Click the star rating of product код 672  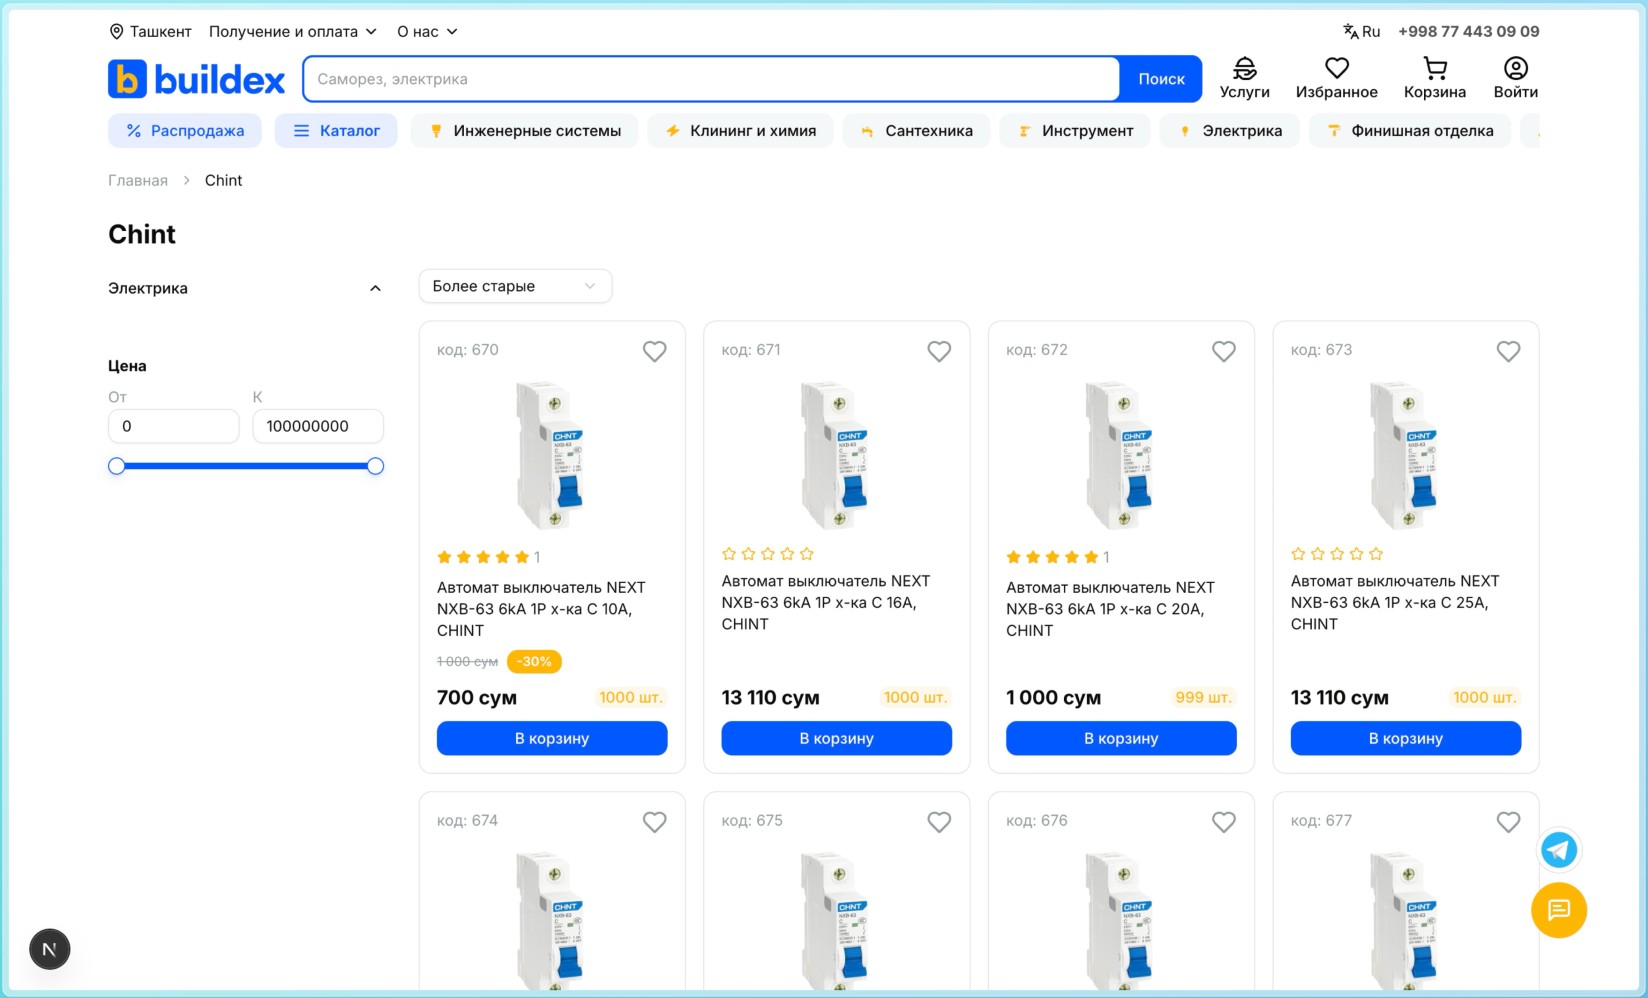[1058, 557]
